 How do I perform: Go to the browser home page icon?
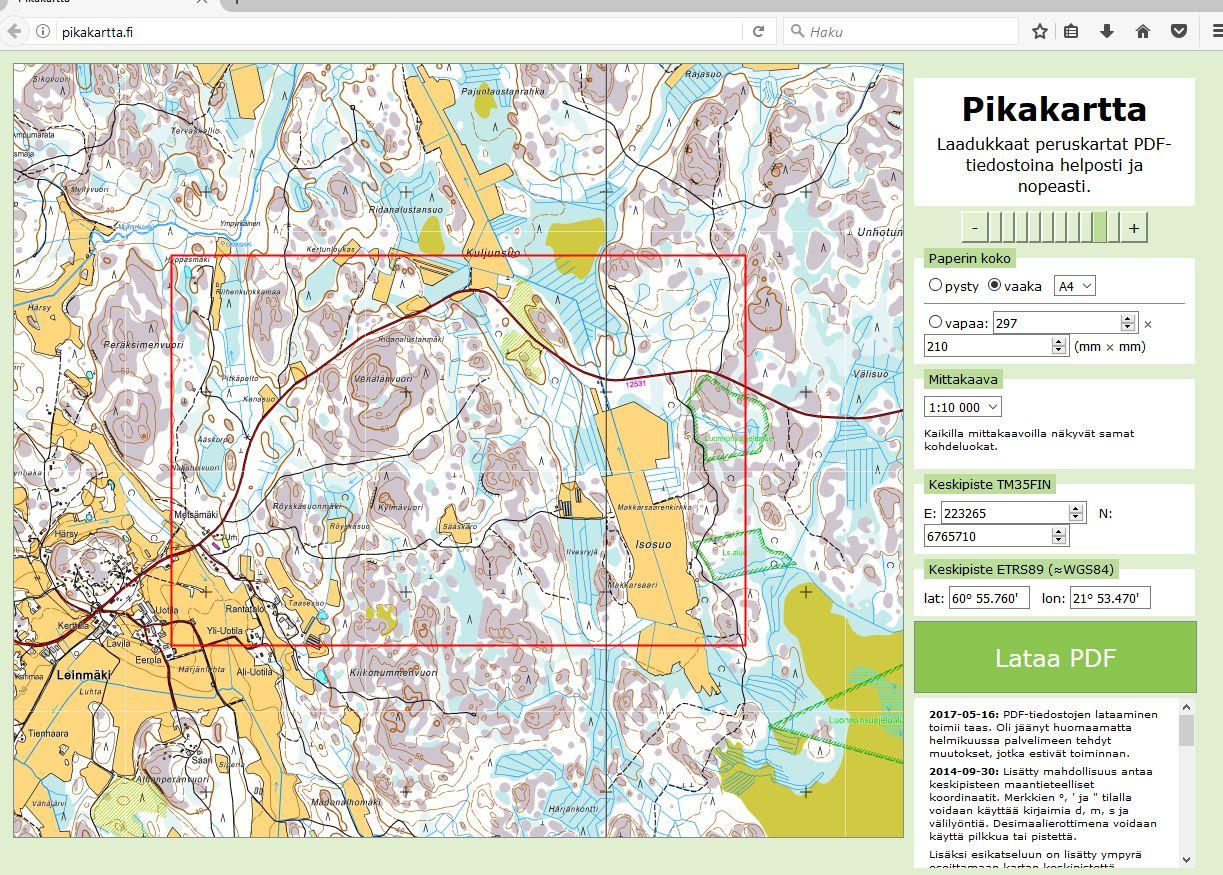click(x=1142, y=32)
